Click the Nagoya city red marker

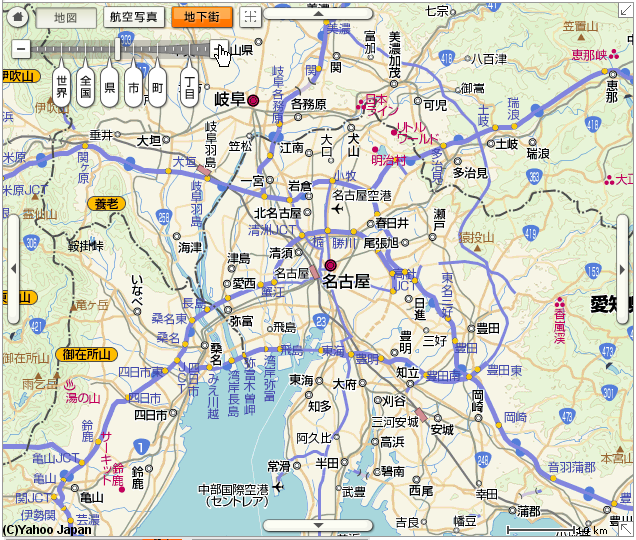pos(331,265)
